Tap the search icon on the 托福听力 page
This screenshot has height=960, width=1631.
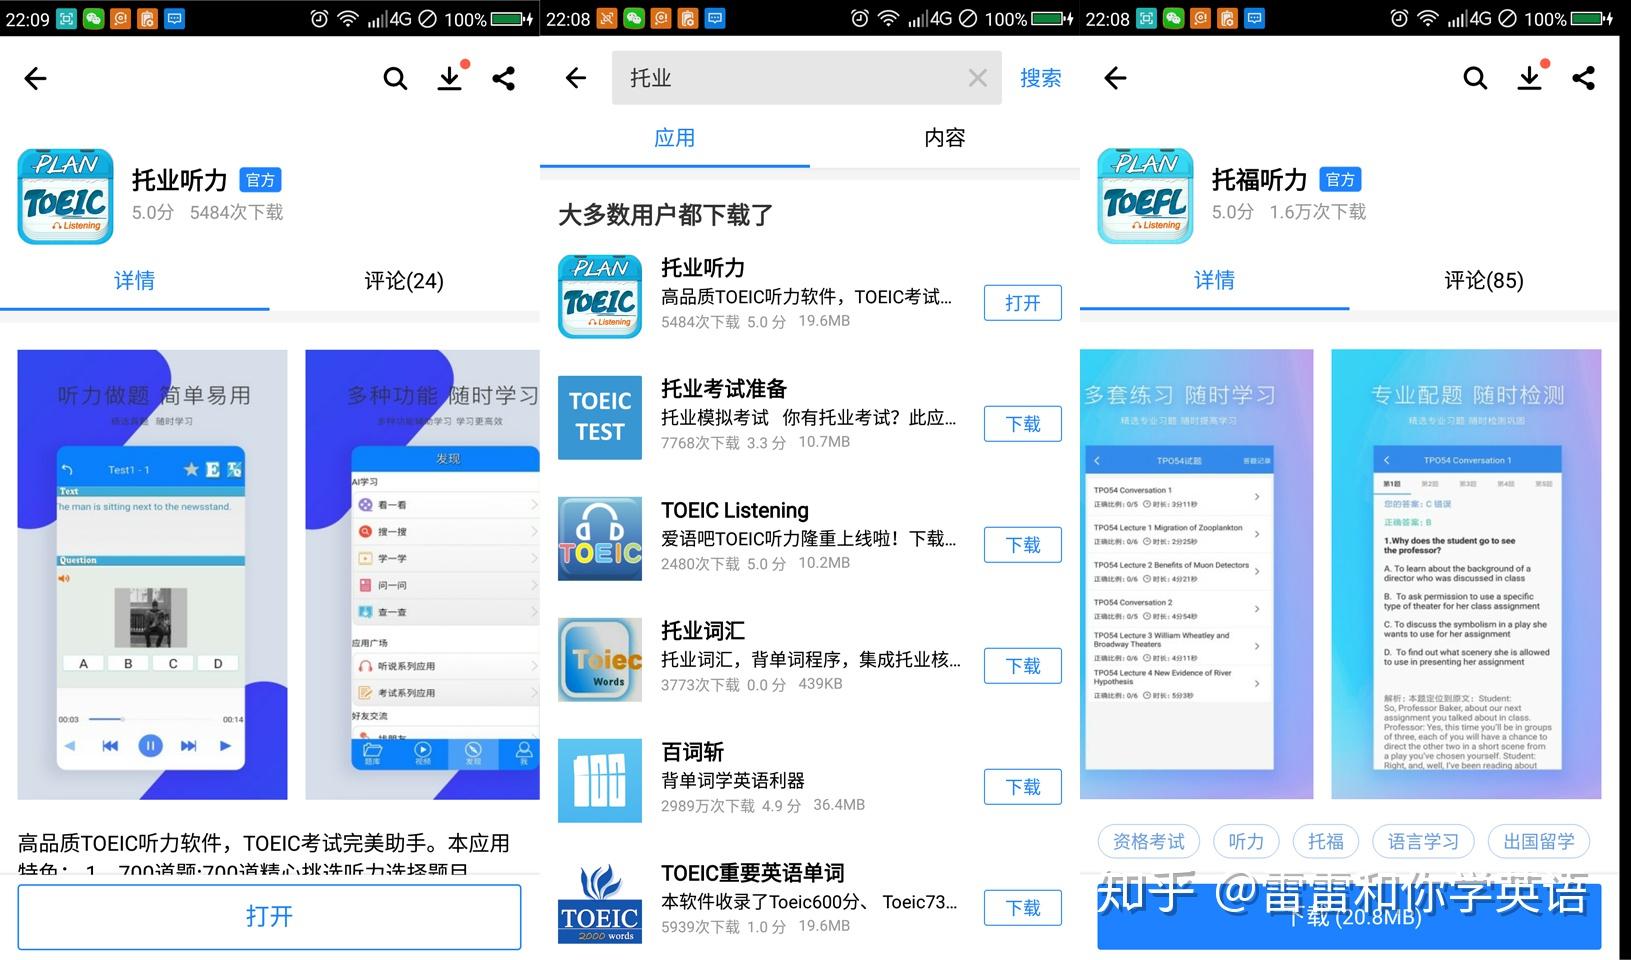point(1475,78)
